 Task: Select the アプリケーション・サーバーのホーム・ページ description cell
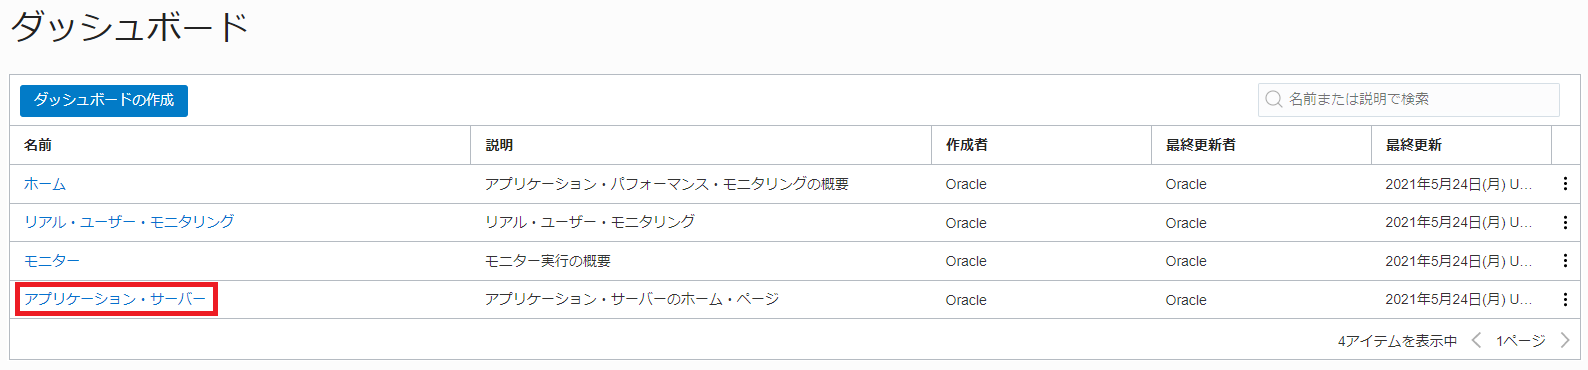click(632, 299)
